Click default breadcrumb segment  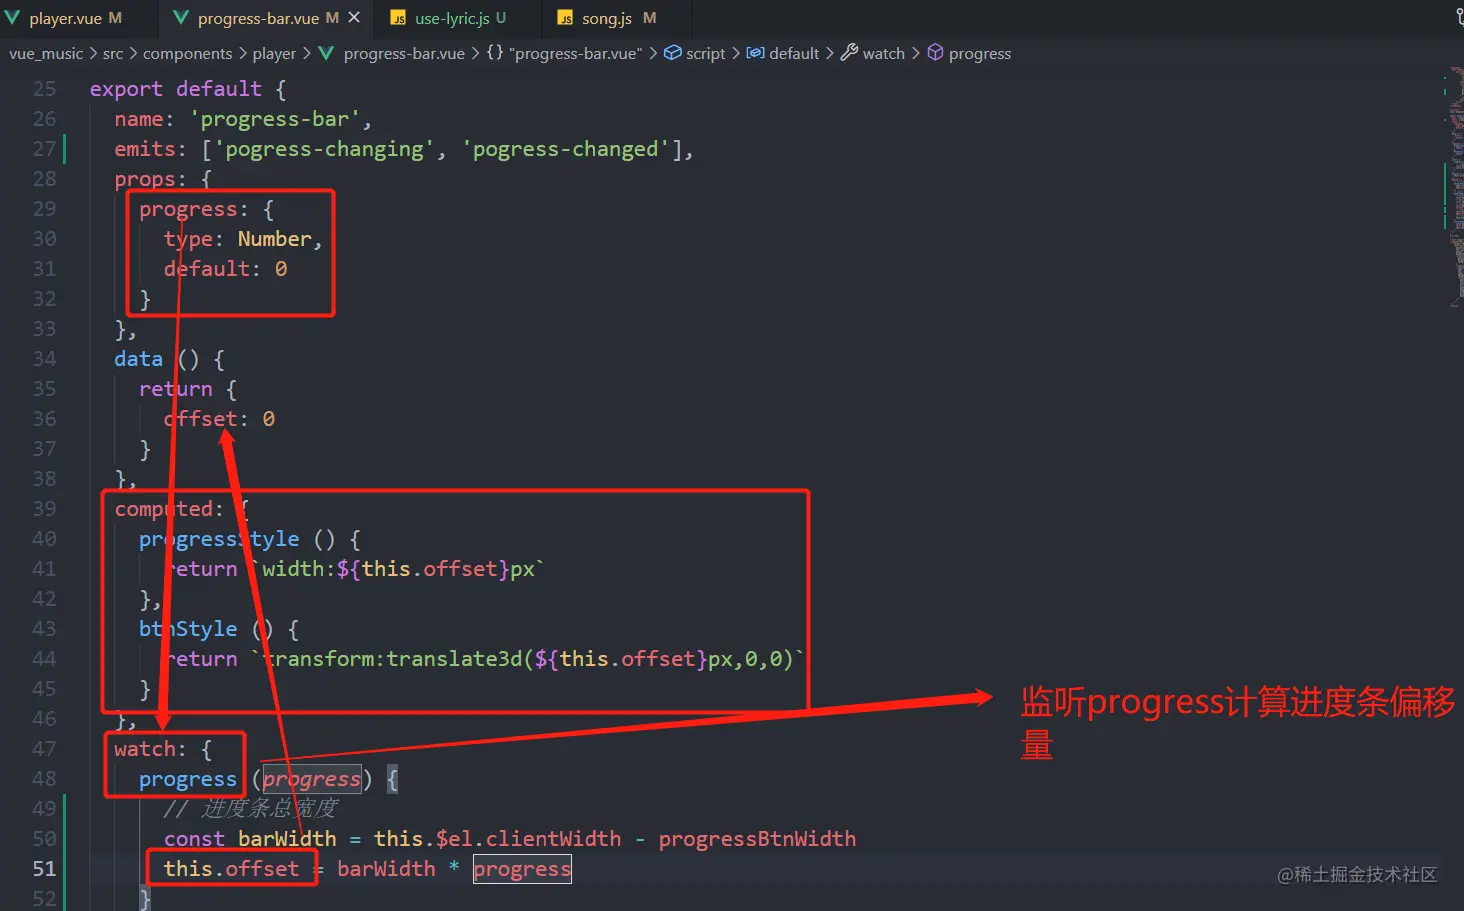(794, 53)
